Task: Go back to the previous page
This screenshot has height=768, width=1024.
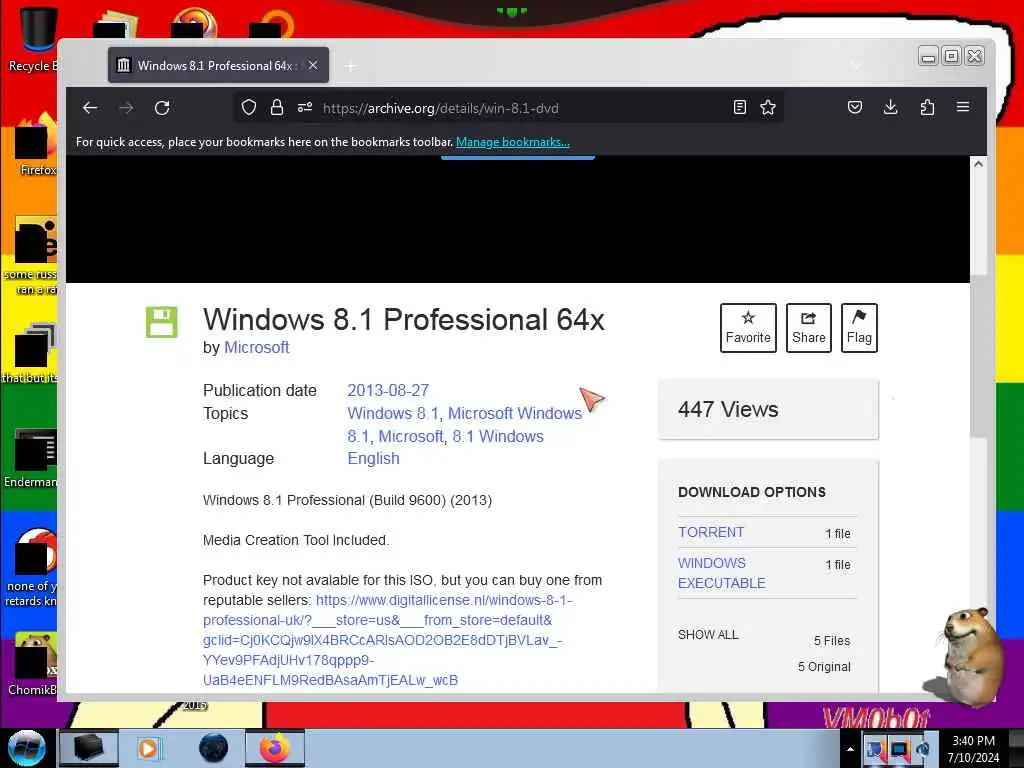Action: pyautogui.click(x=89, y=108)
